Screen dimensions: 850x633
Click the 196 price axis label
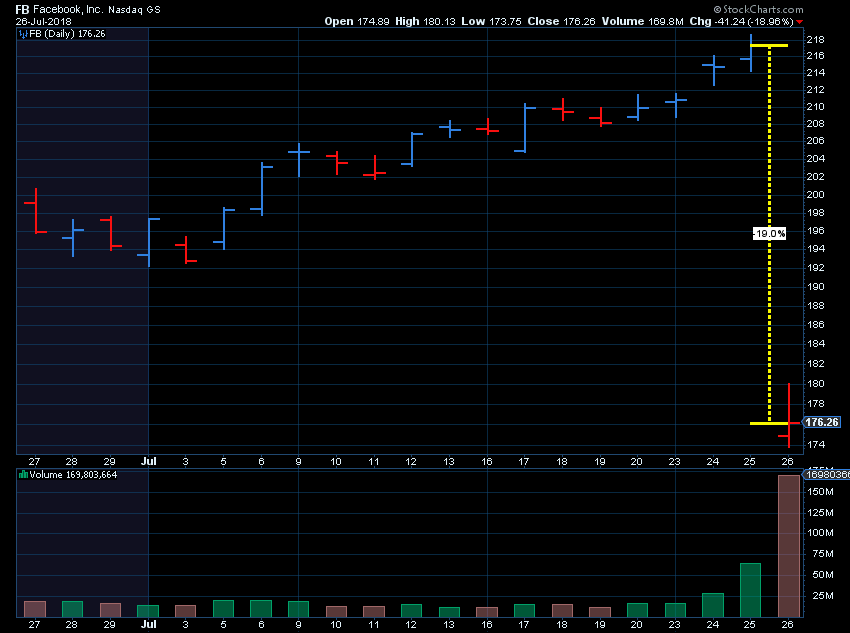tap(815, 231)
